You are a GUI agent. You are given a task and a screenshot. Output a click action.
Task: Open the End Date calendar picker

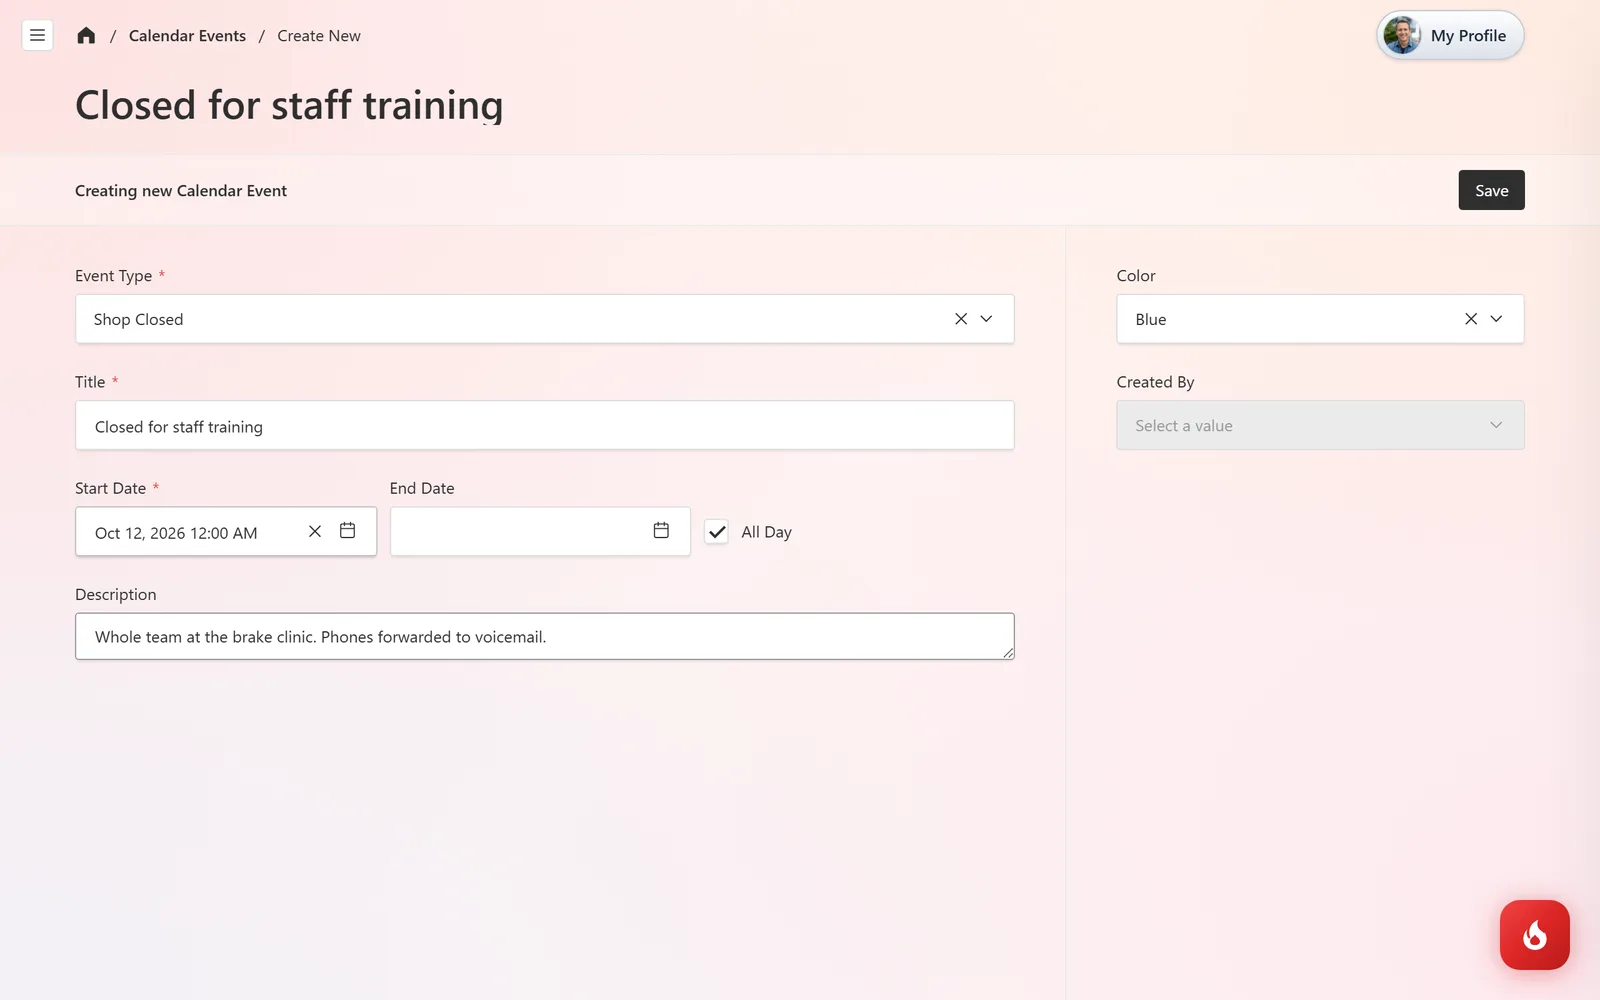point(661,531)
